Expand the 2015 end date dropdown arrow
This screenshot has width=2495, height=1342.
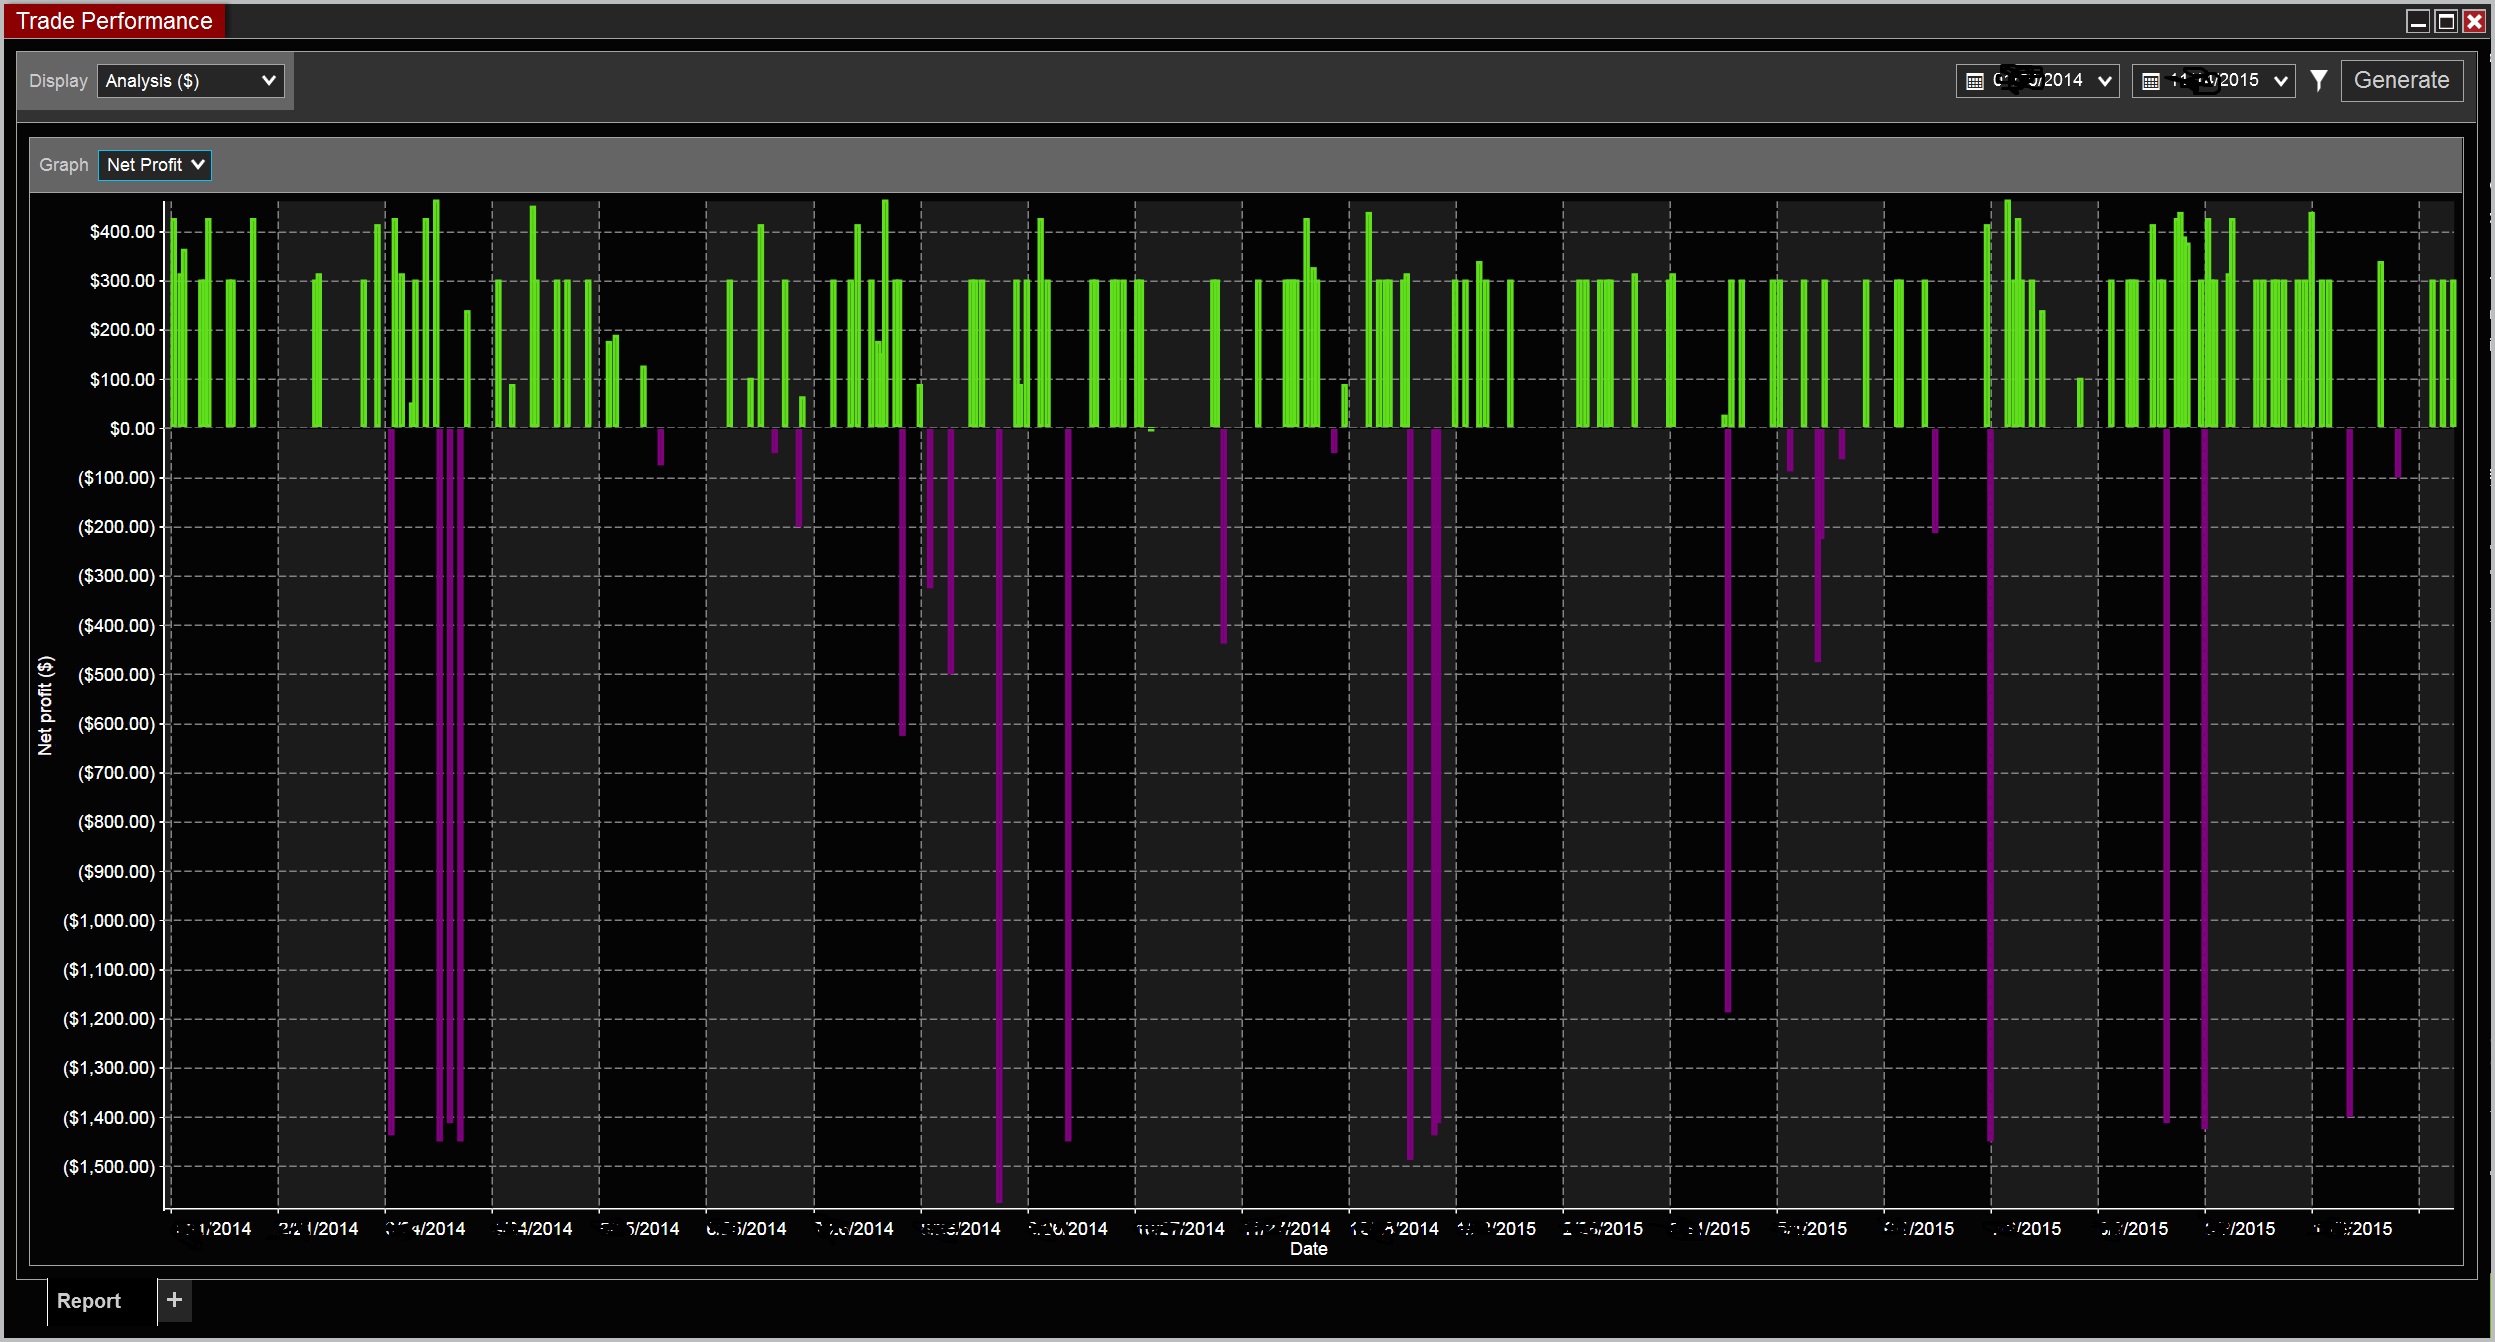(x=2280, y=81)
